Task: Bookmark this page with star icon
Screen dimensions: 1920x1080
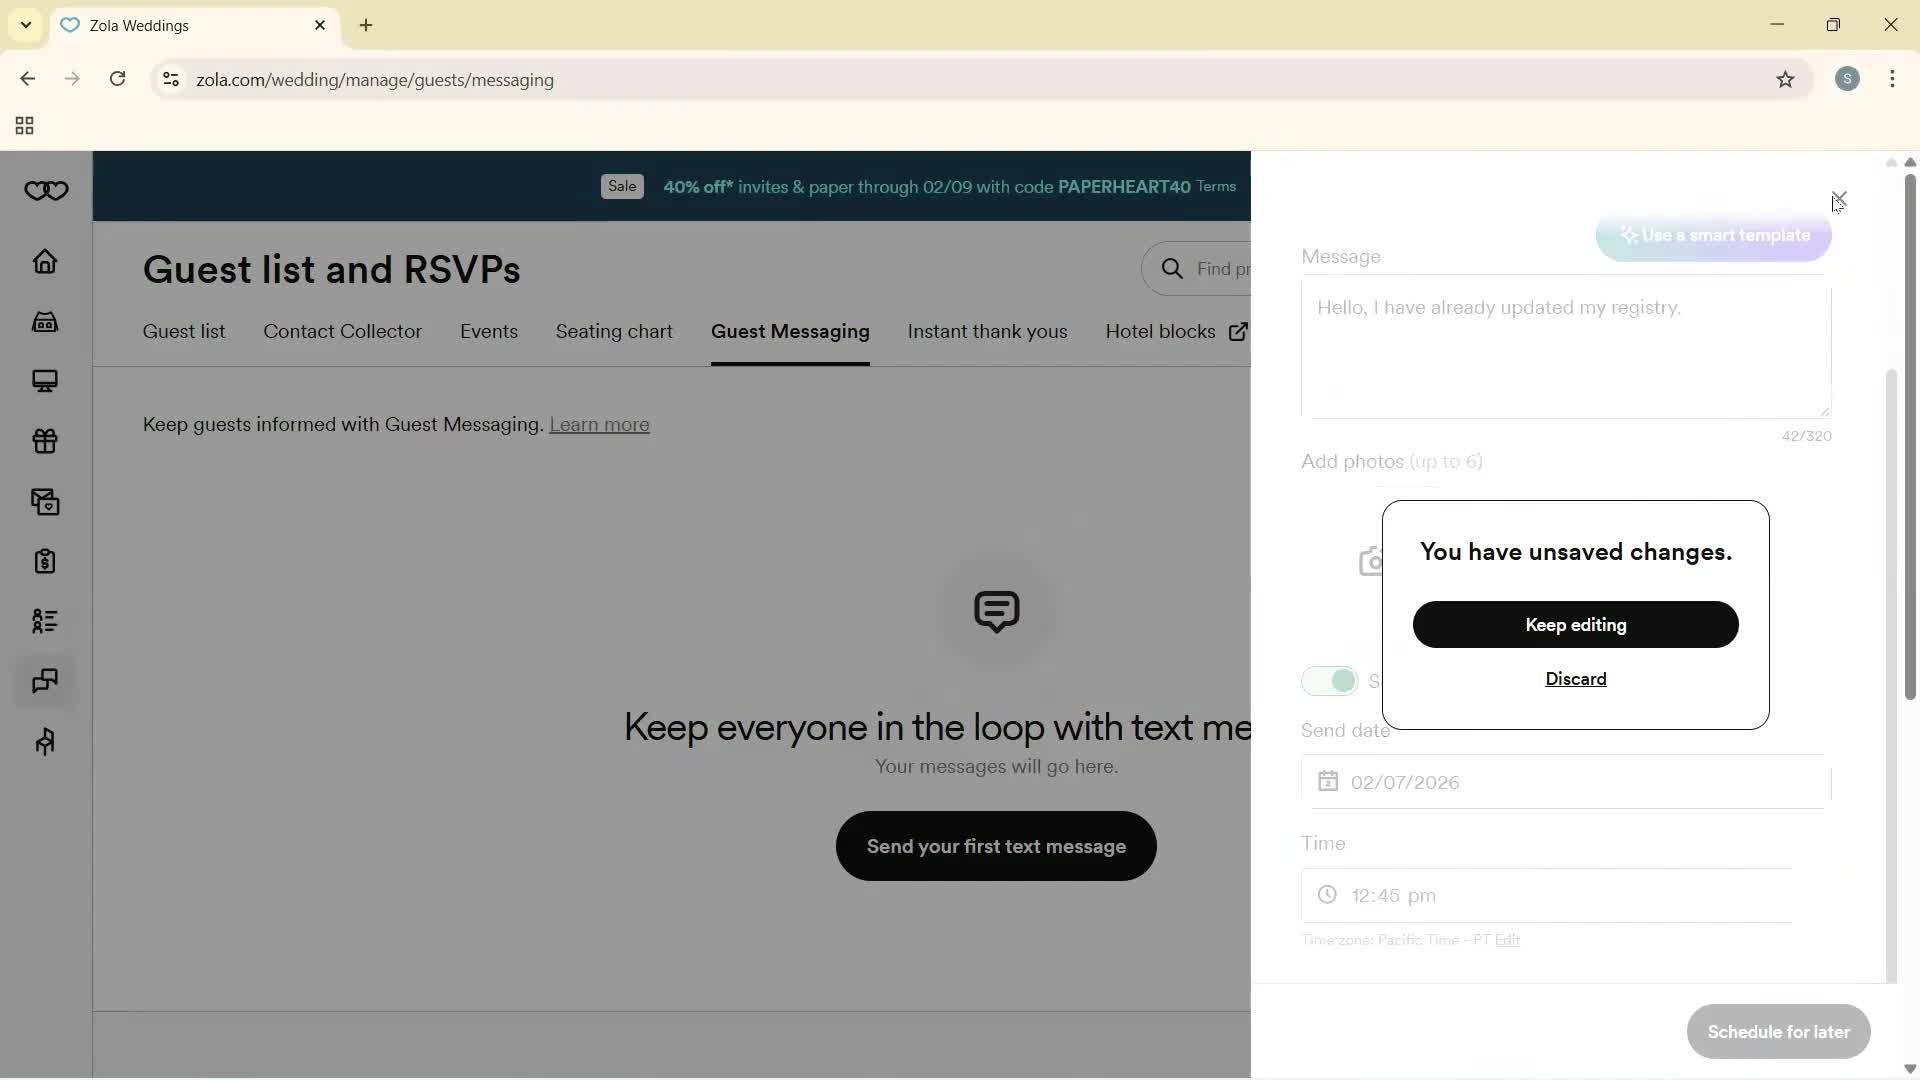Action: pos(1785,80)
